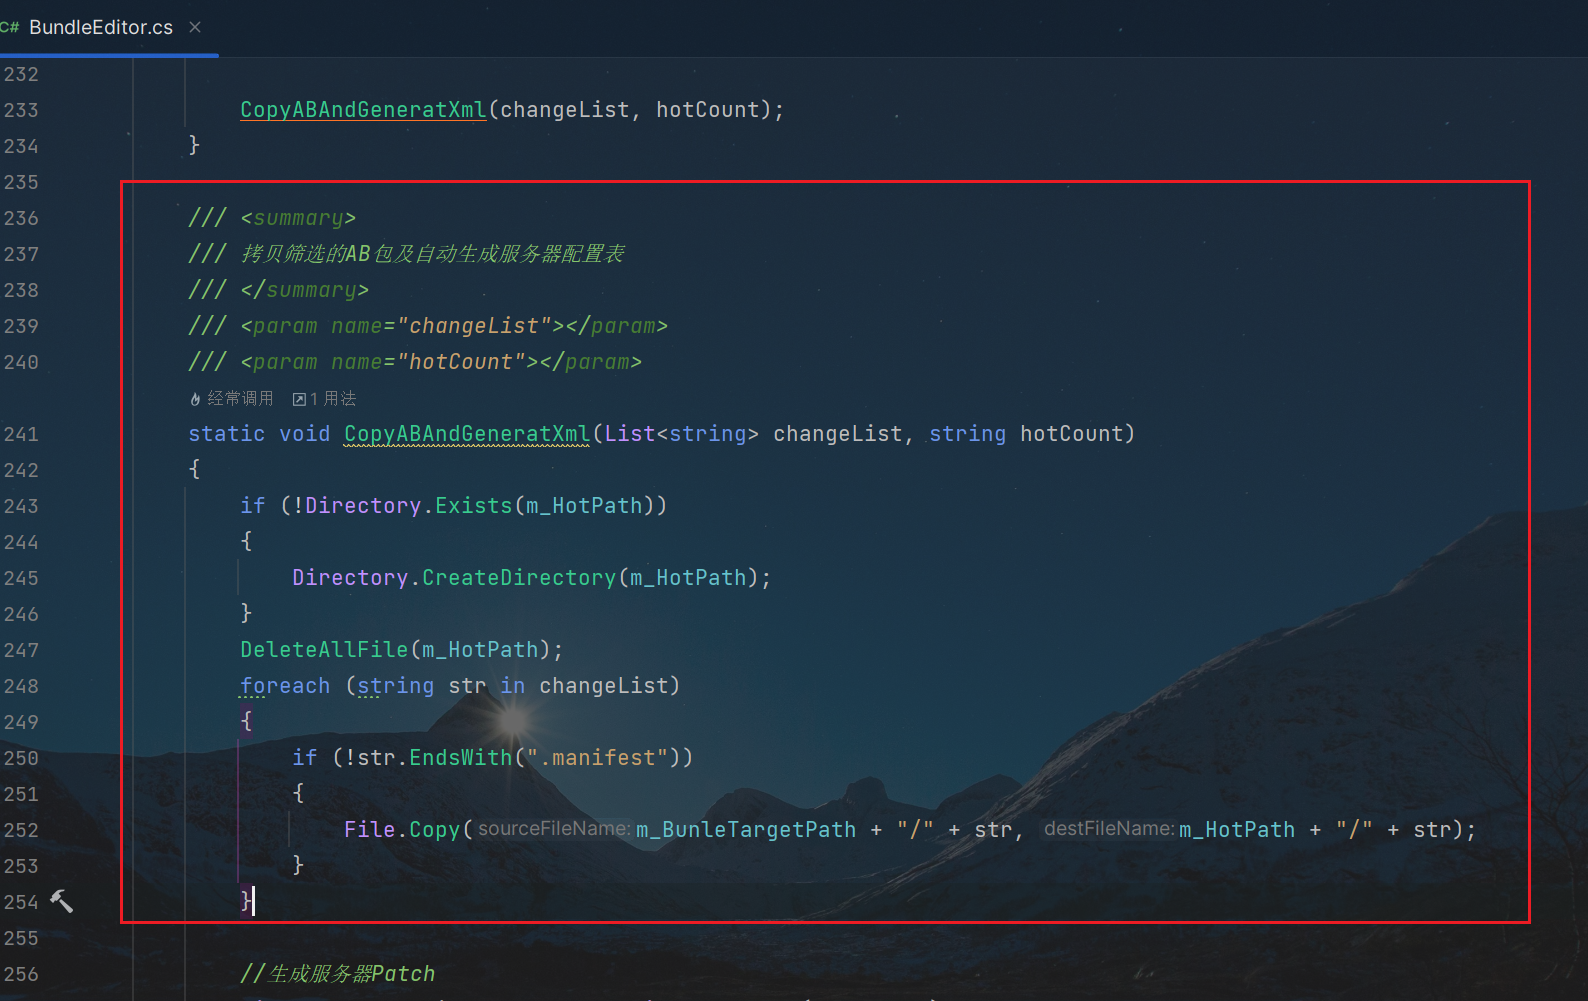This screenshot has width=1588, height=1001.
Task: Open the 经常调用 code lens hint
Action: click(240, 399)
